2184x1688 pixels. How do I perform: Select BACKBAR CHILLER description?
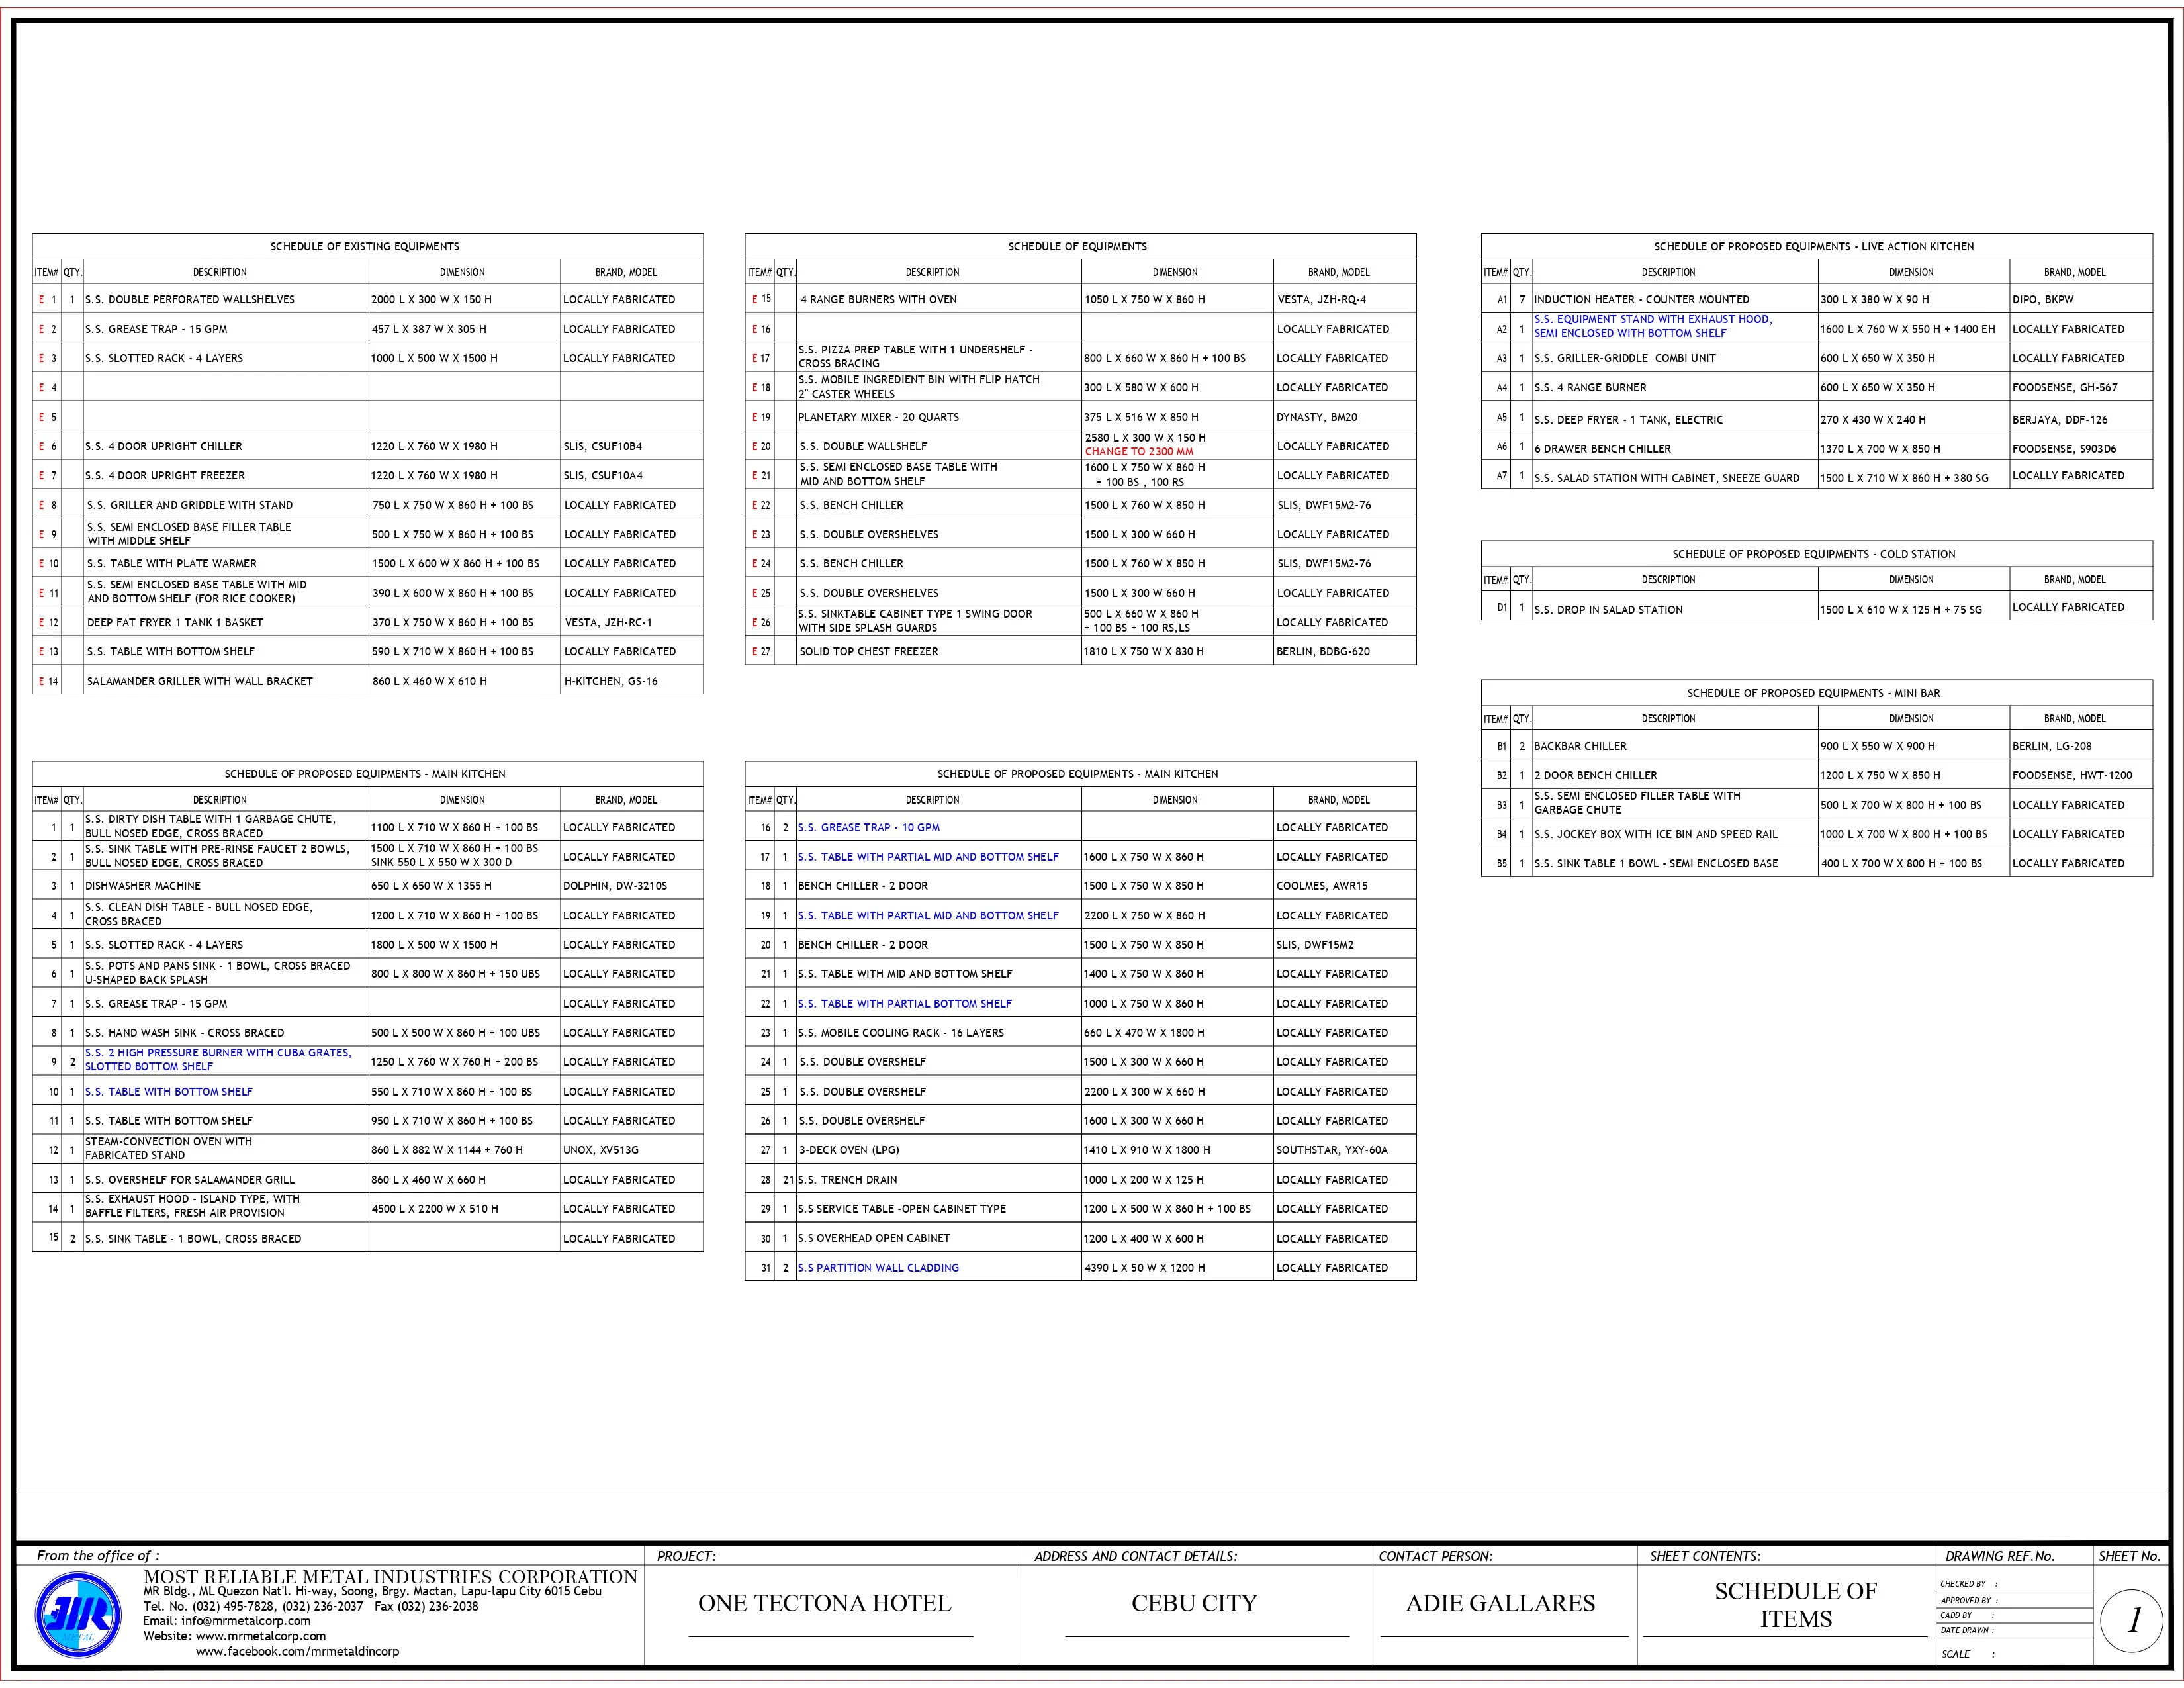click(1580, 746)
